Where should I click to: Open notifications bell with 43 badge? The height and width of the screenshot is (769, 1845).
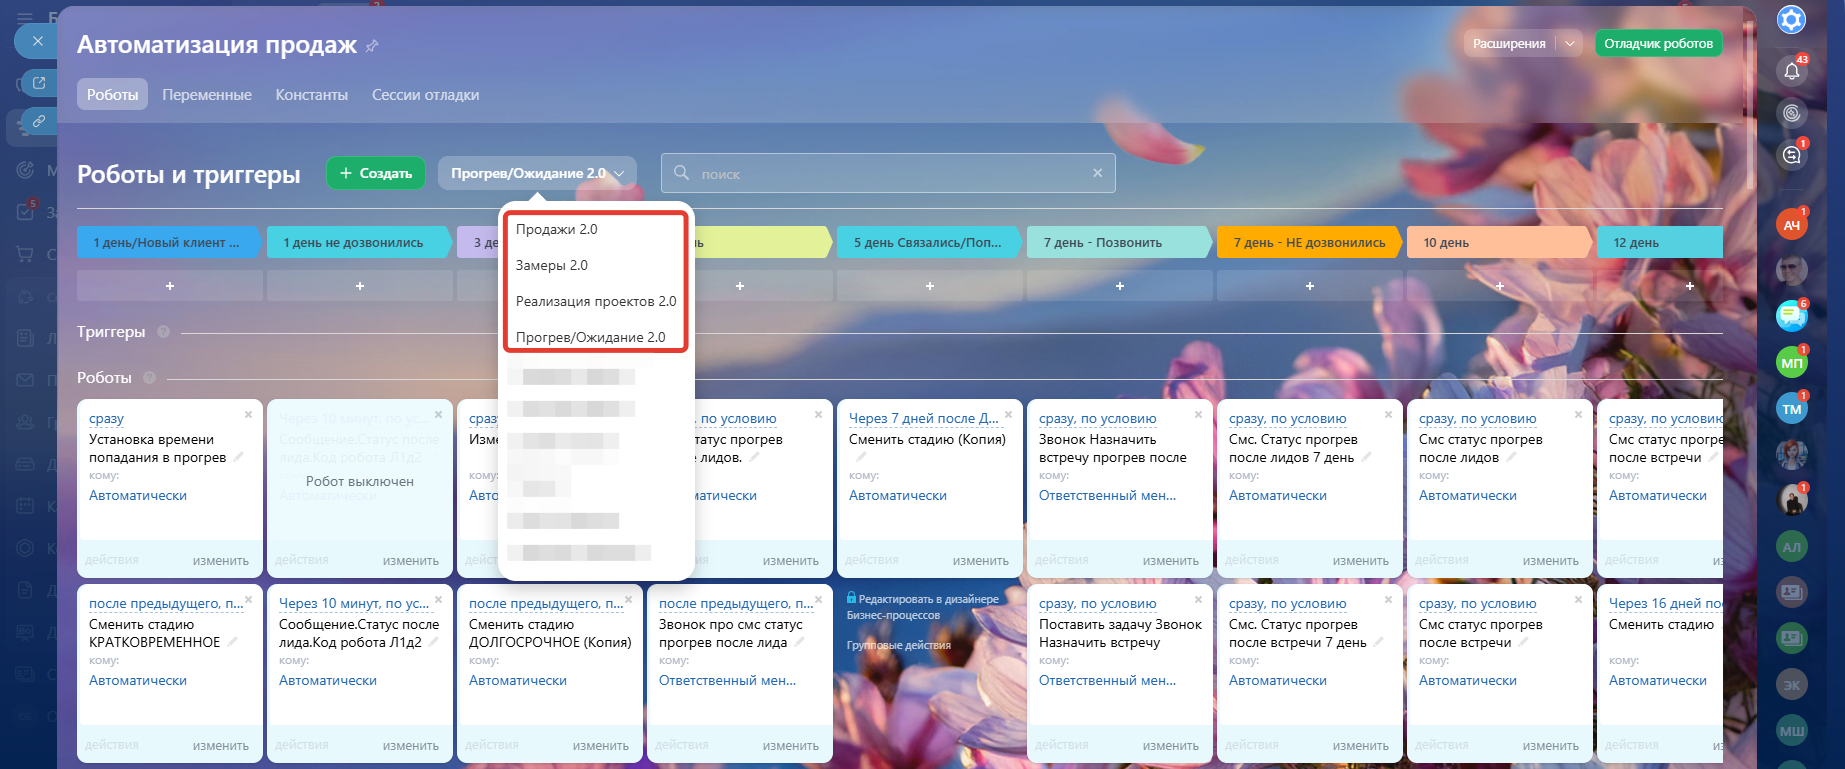[x=1791, y=70]
